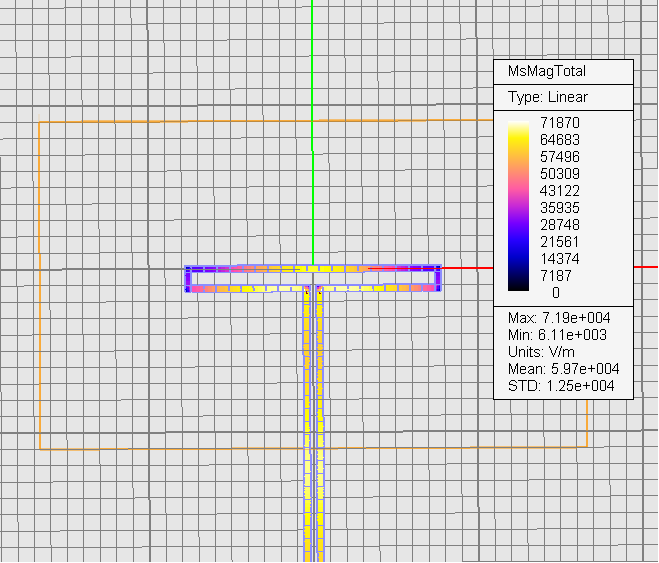
Task: Select the STD: 1.25e+004 statistic
Action: coord(560,386)
